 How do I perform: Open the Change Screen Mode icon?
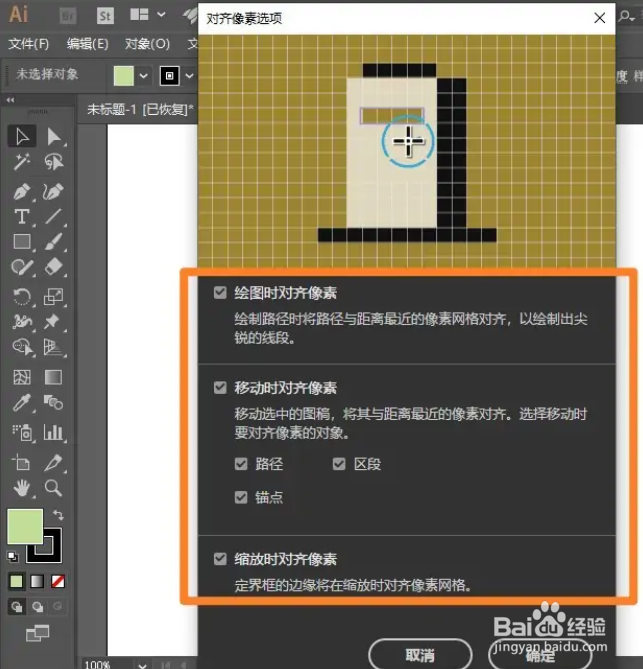(37, 633)
